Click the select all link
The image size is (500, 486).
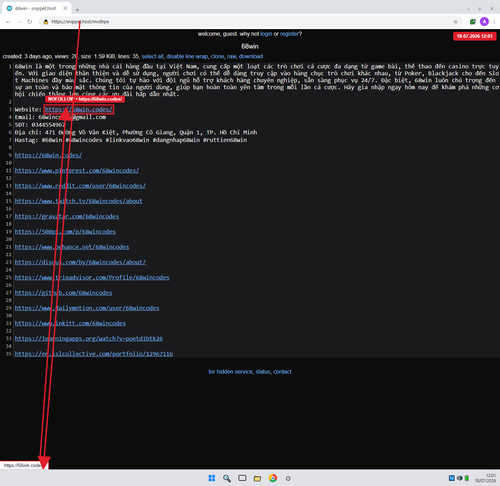[x=153, y=56]
